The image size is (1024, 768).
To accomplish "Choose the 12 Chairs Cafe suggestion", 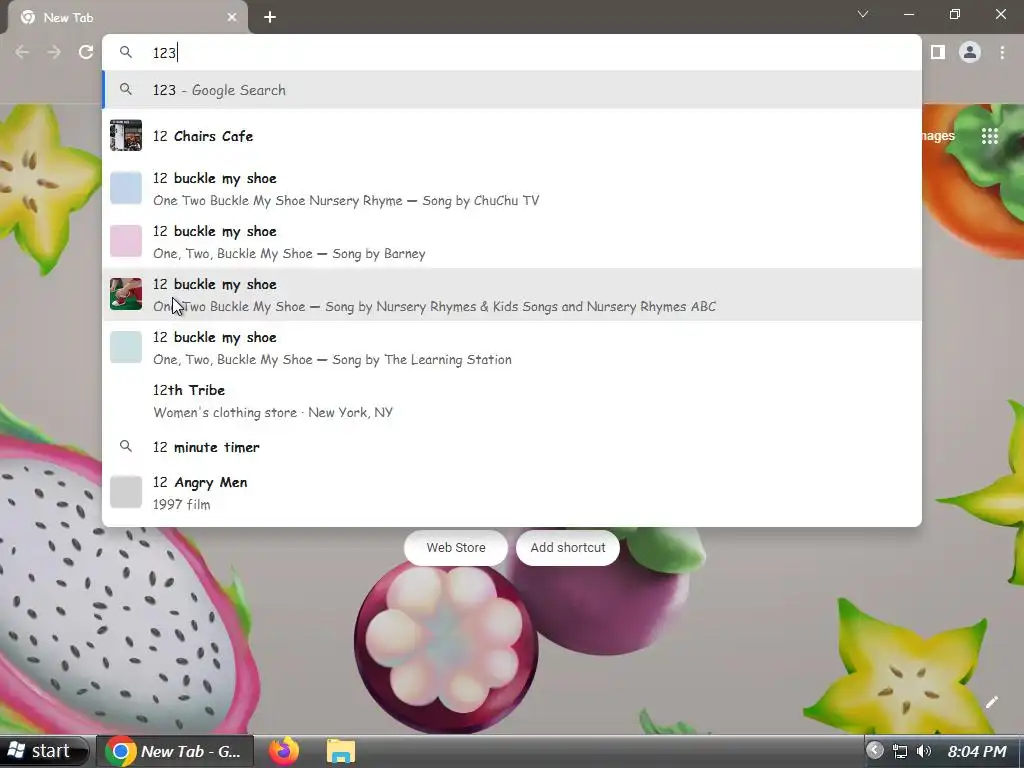I will pyautogui.click(x=511, y=136).
